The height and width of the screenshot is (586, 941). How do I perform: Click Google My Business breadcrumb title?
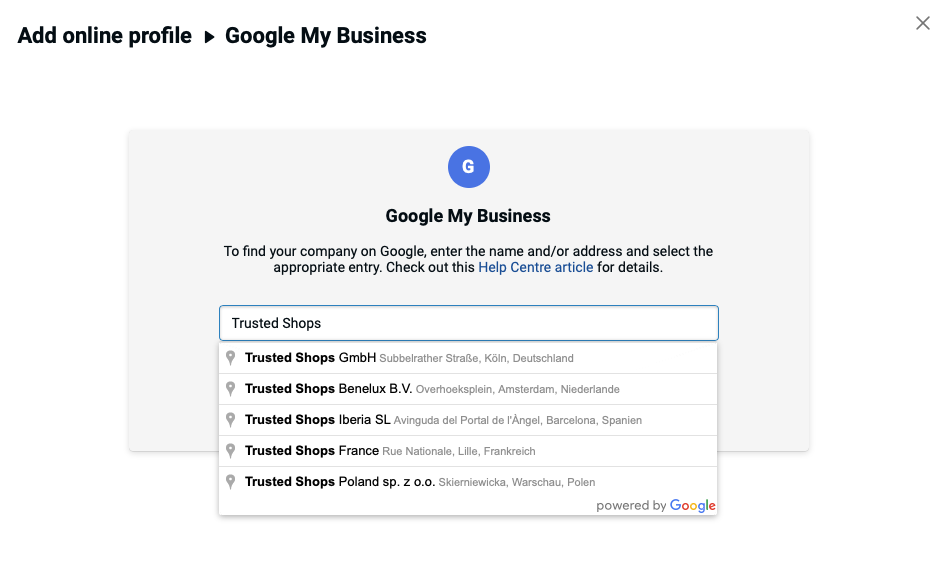[x=326, y=35]
